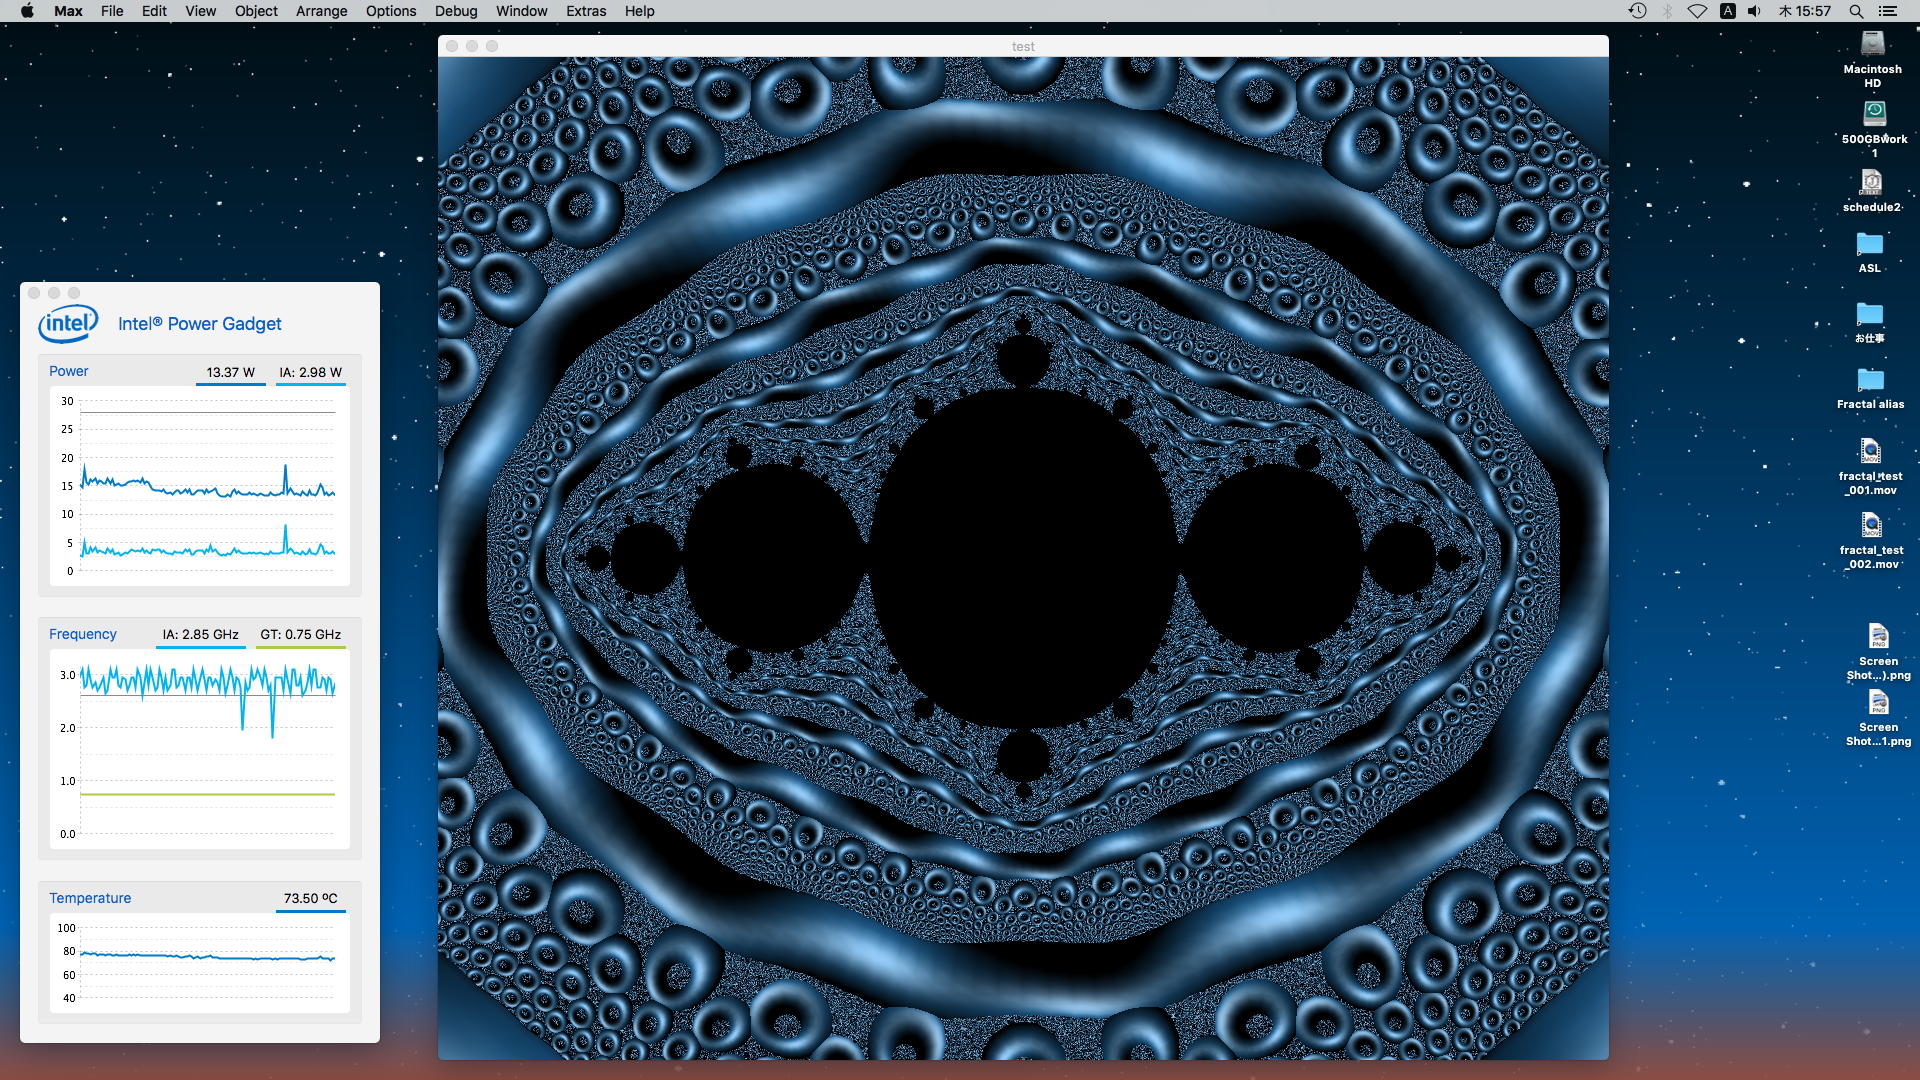The width and height of the screenshot is (1920, 1080).
Task: Select the ASL folder on the desktop
Action: point(1869,245)
